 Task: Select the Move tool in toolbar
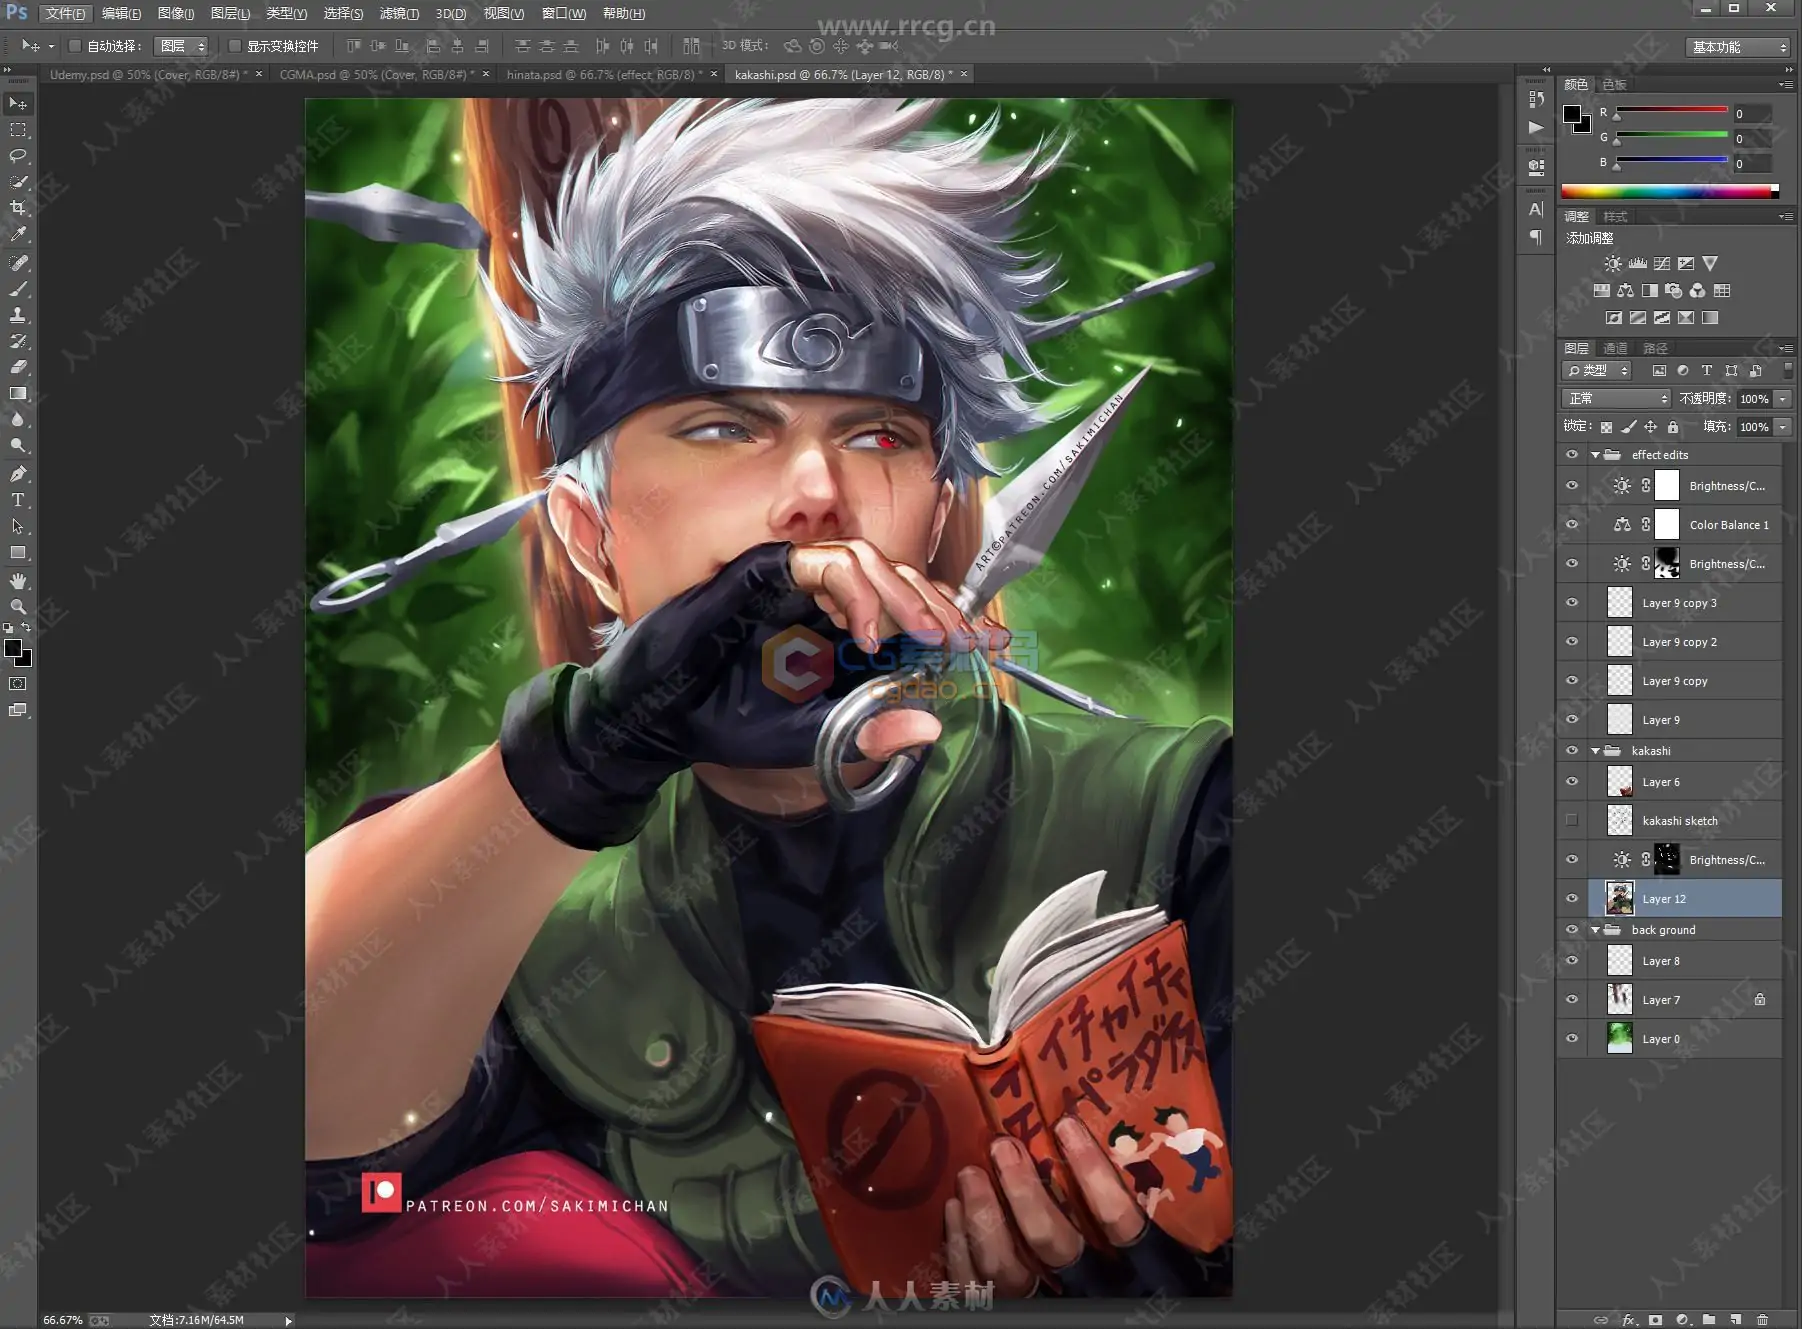[x=18, y=104]
